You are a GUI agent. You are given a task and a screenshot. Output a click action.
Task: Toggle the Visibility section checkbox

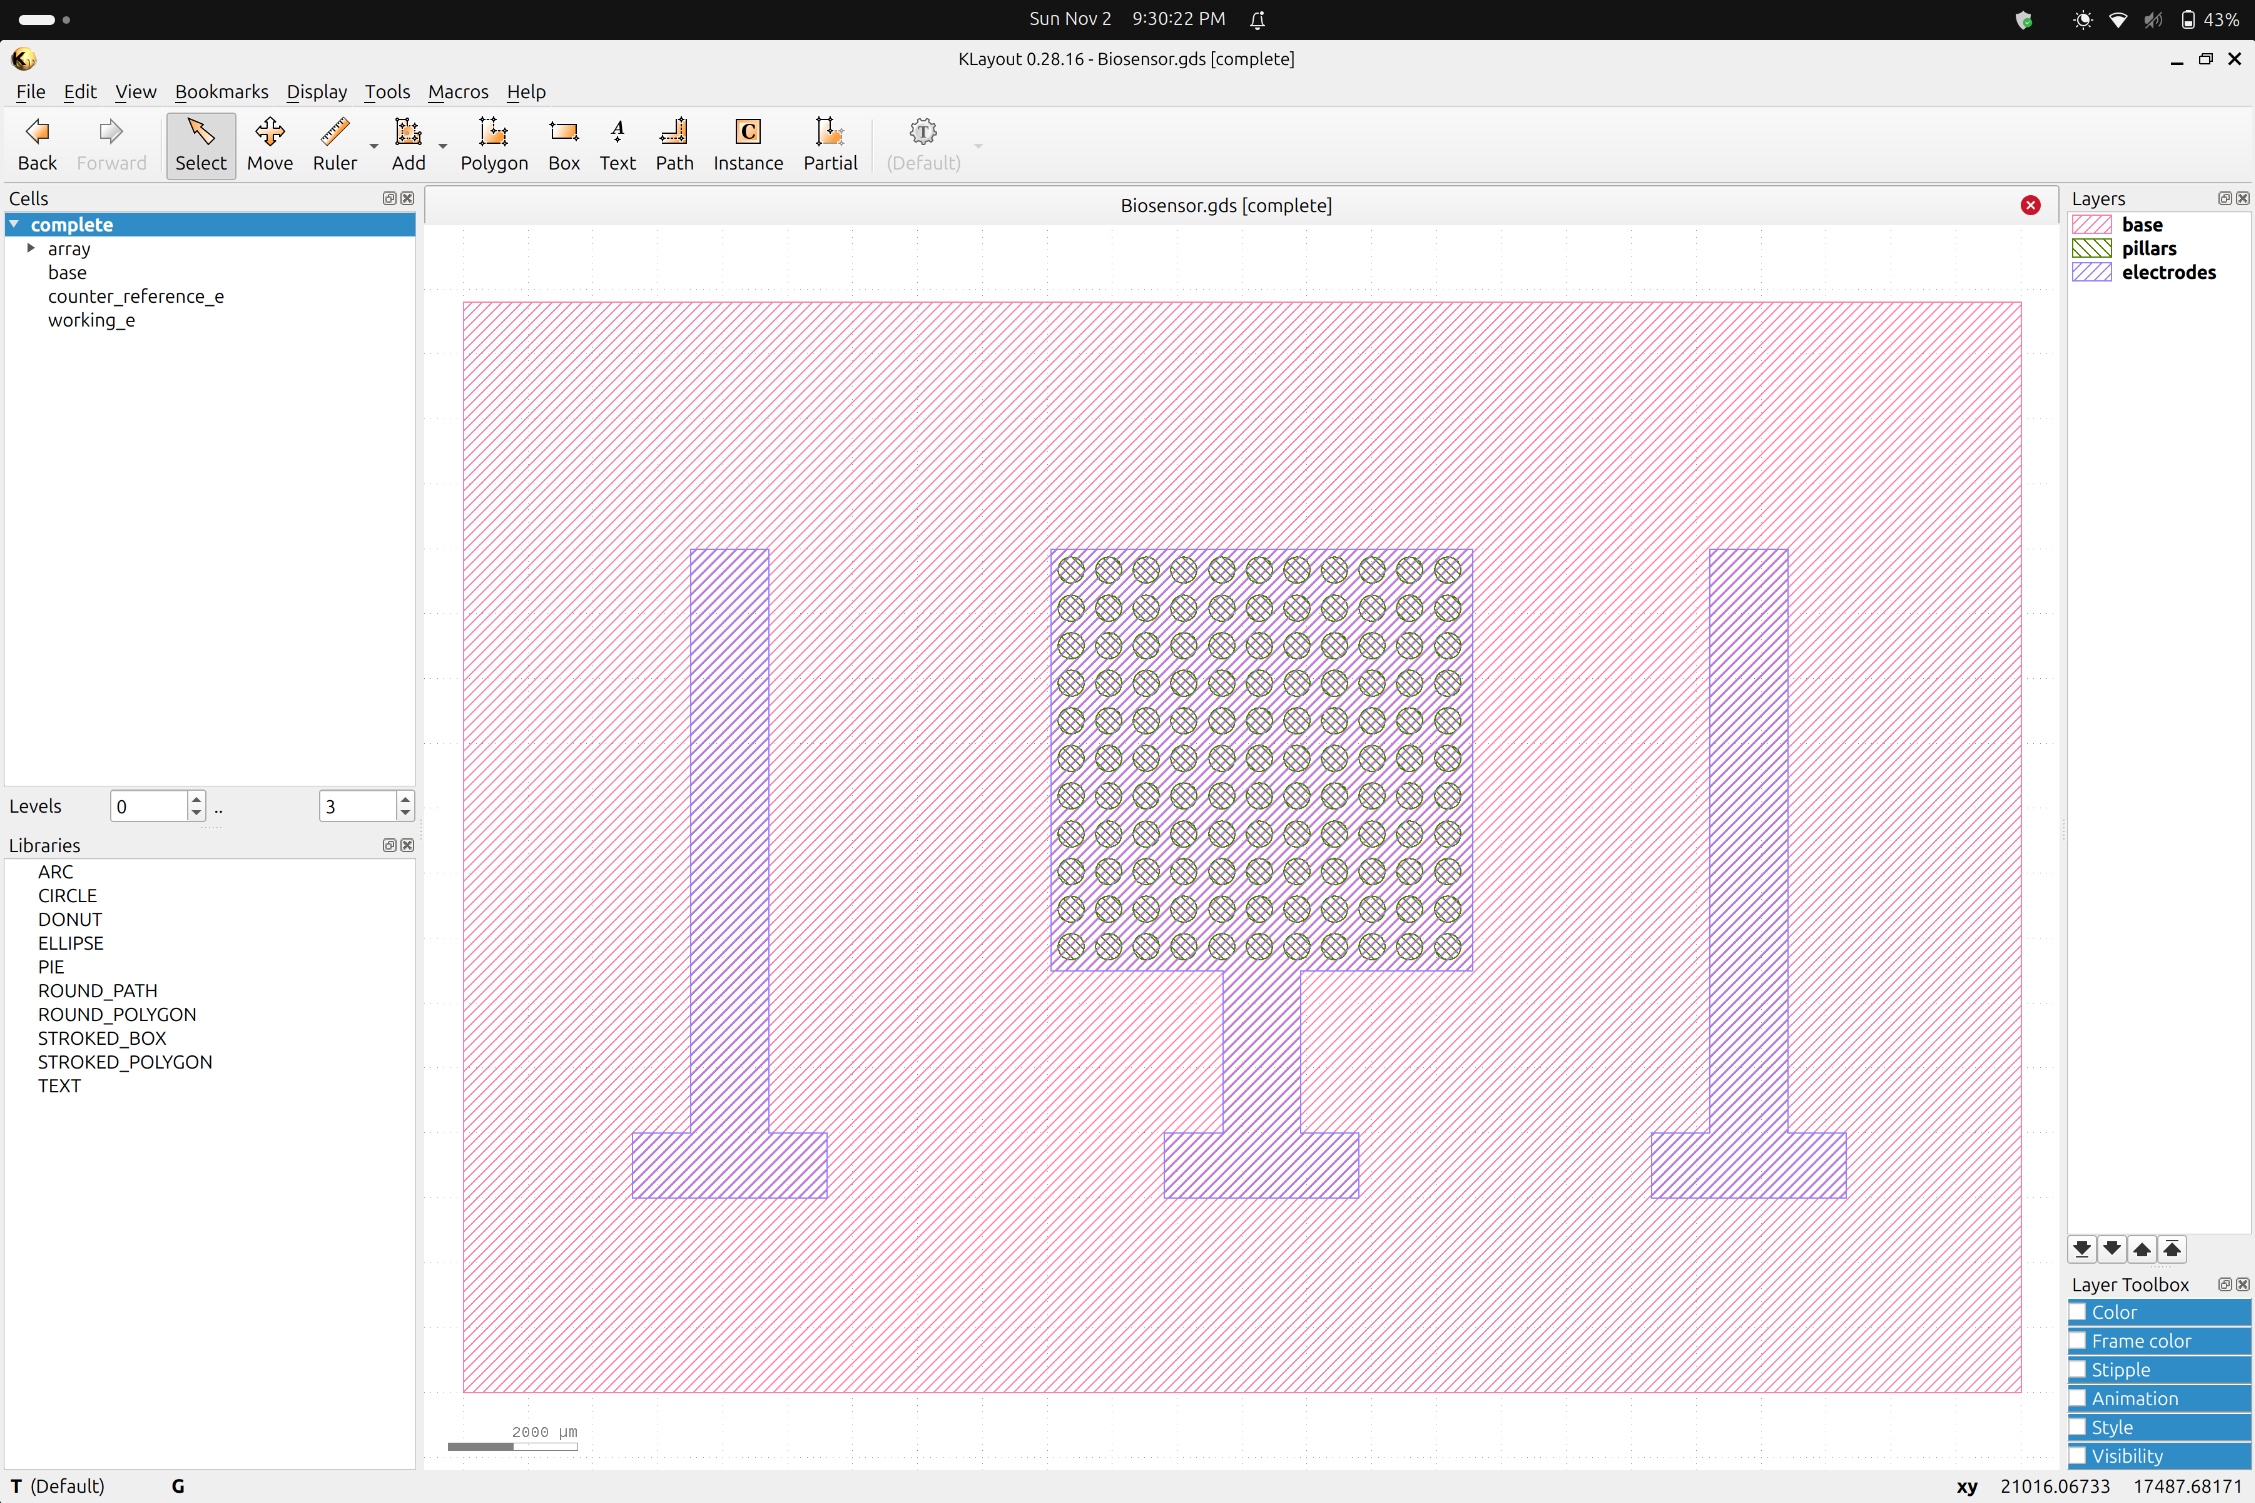(2078, 1456)
